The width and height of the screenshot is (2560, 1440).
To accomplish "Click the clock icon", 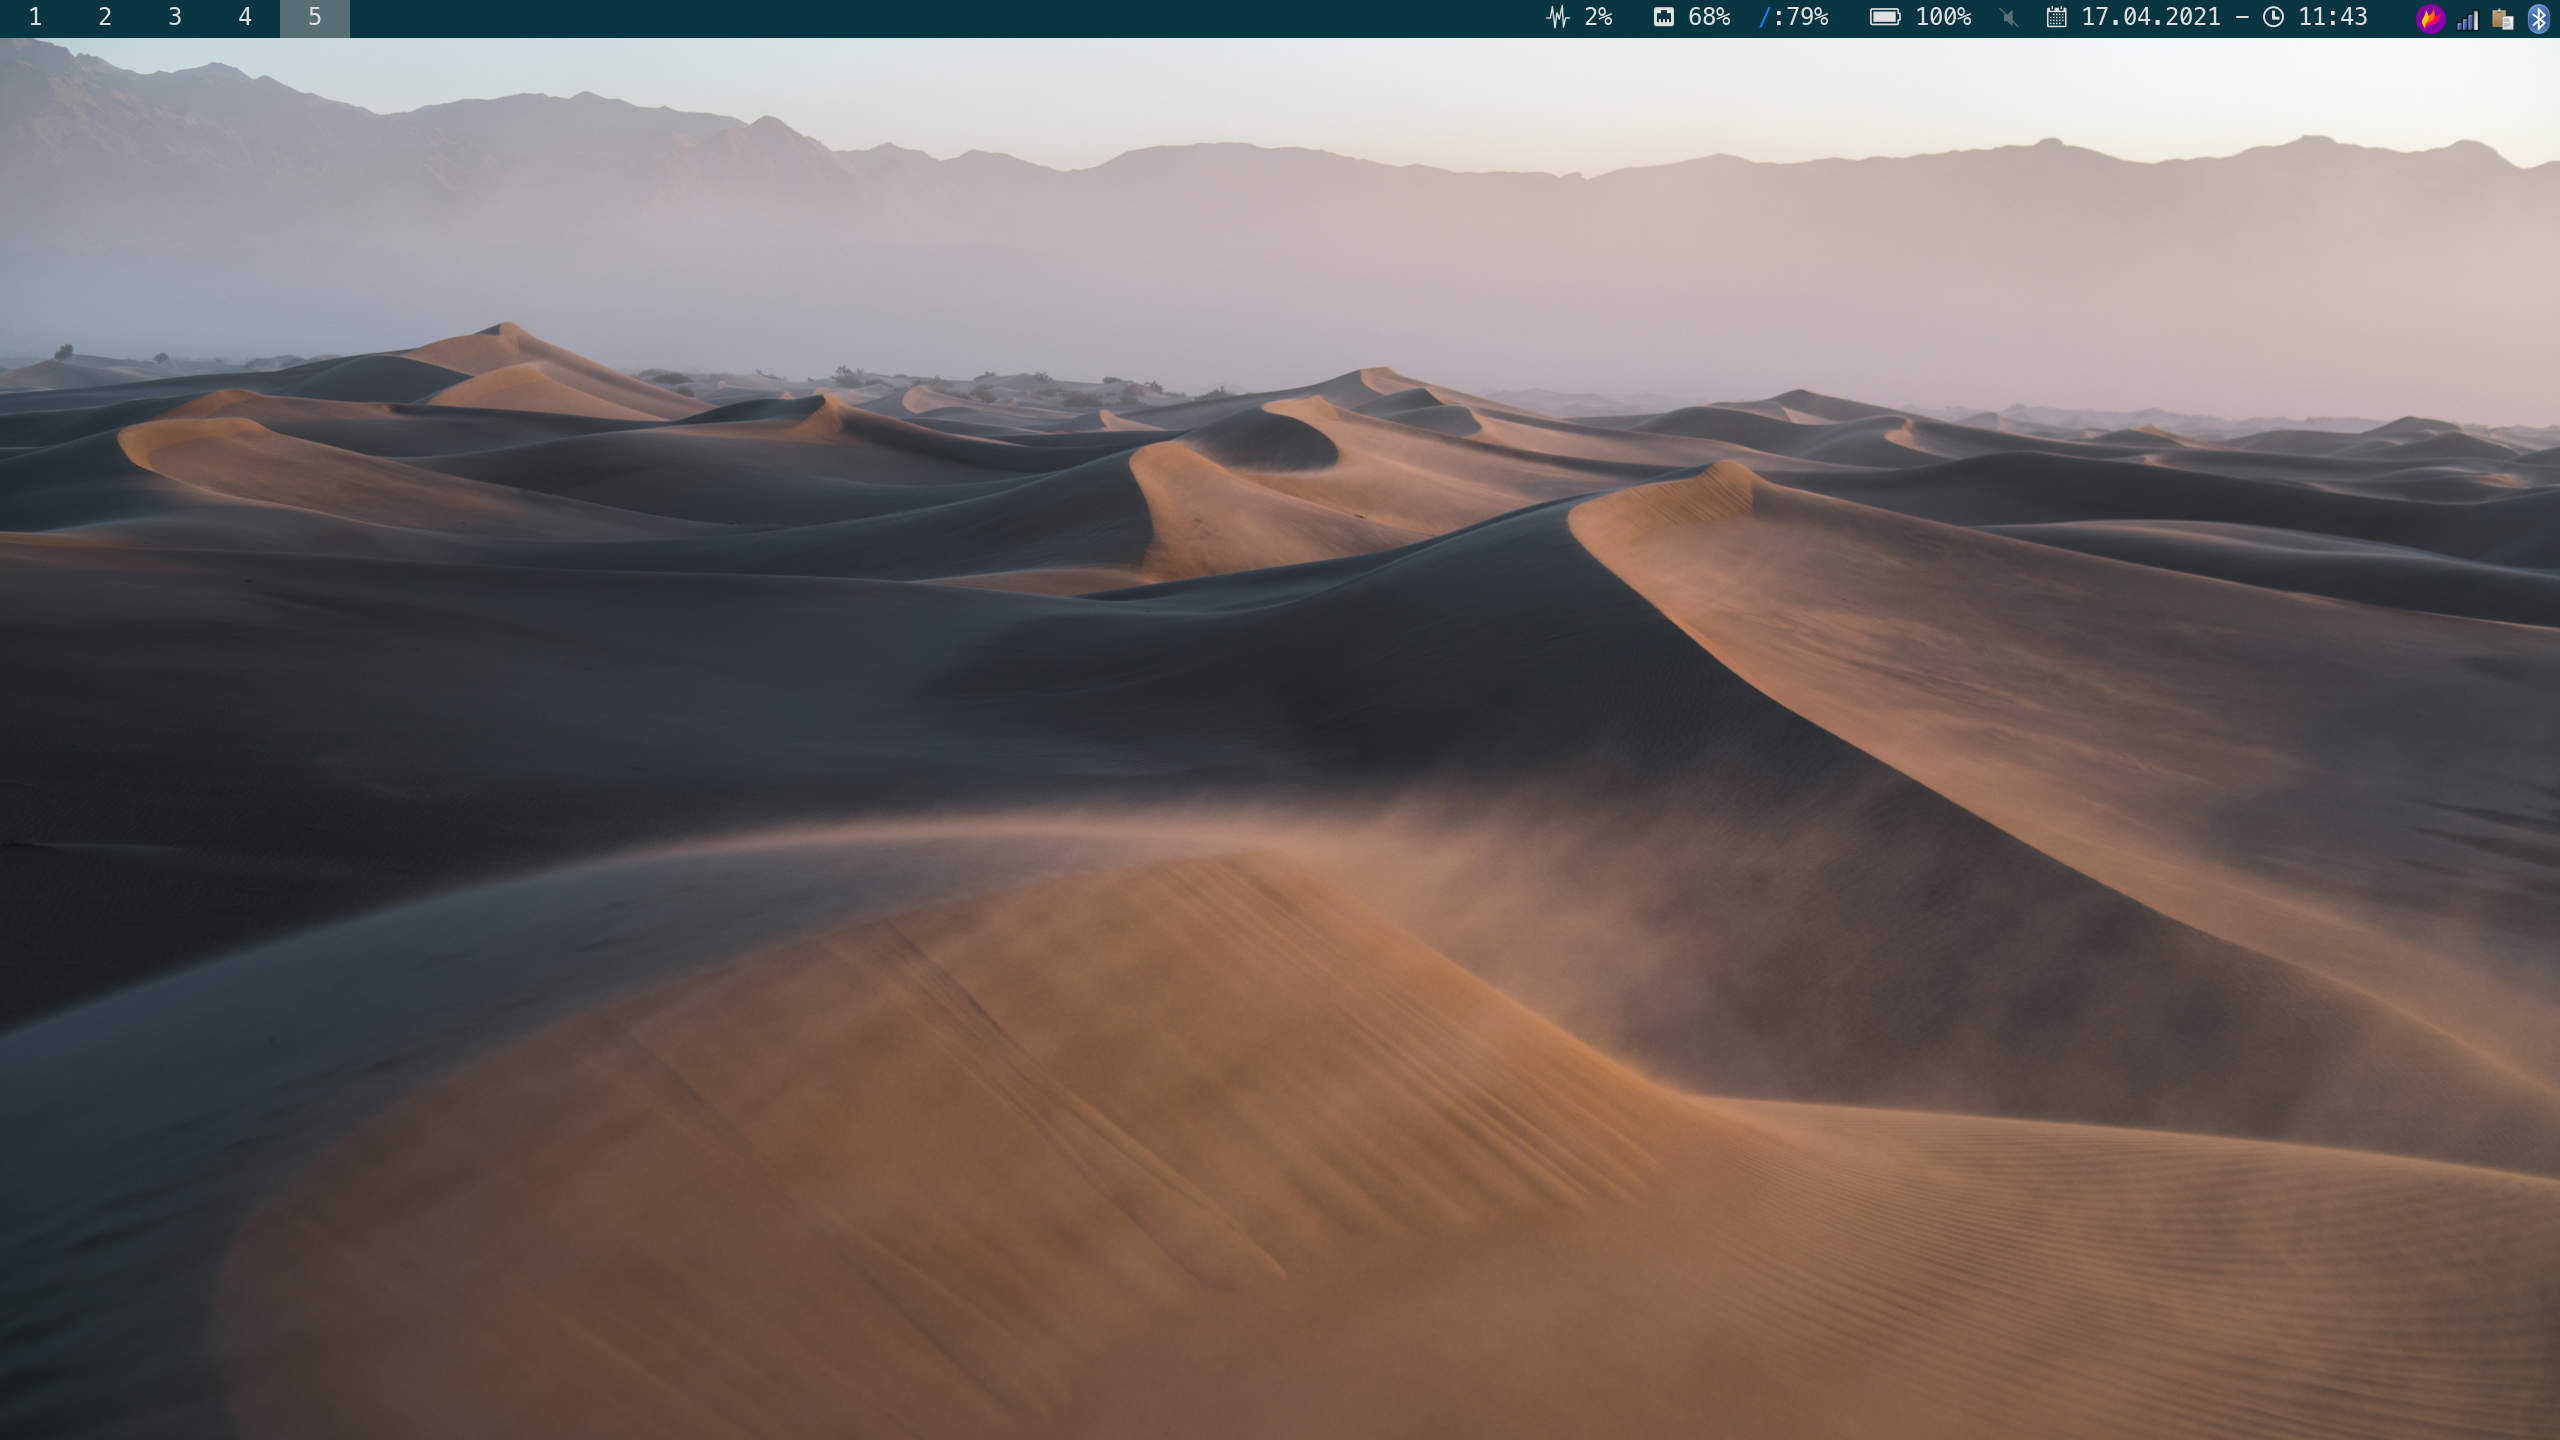I will point(2273,18).
